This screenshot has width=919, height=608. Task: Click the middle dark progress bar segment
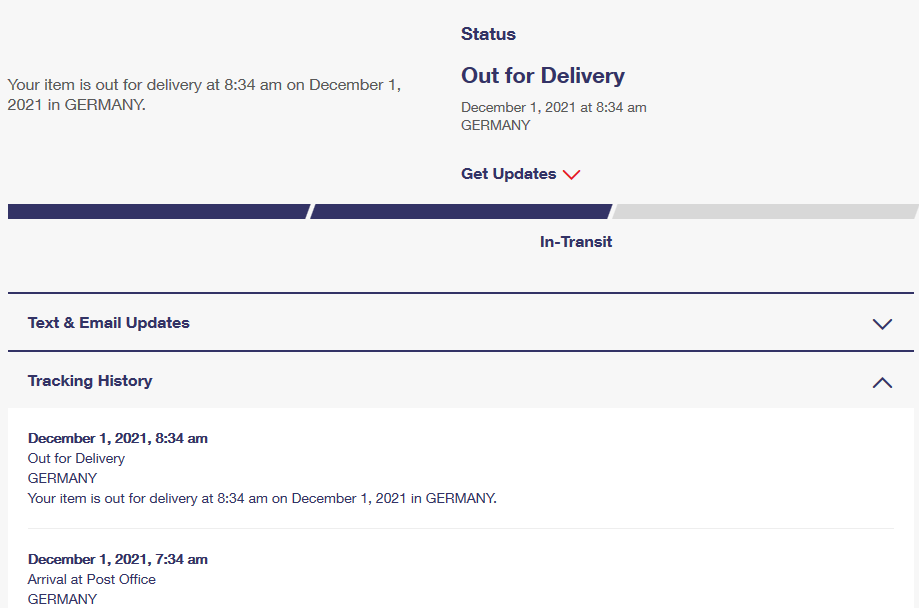[461, 211]
